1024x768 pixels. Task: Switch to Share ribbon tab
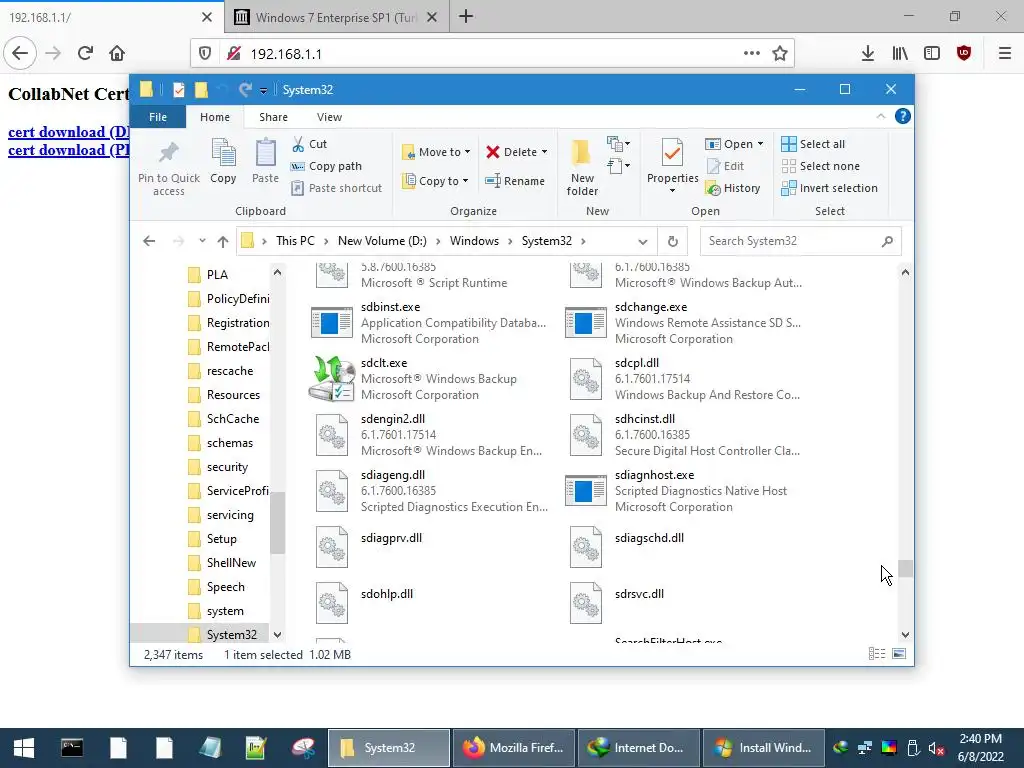tap(273, 117)
